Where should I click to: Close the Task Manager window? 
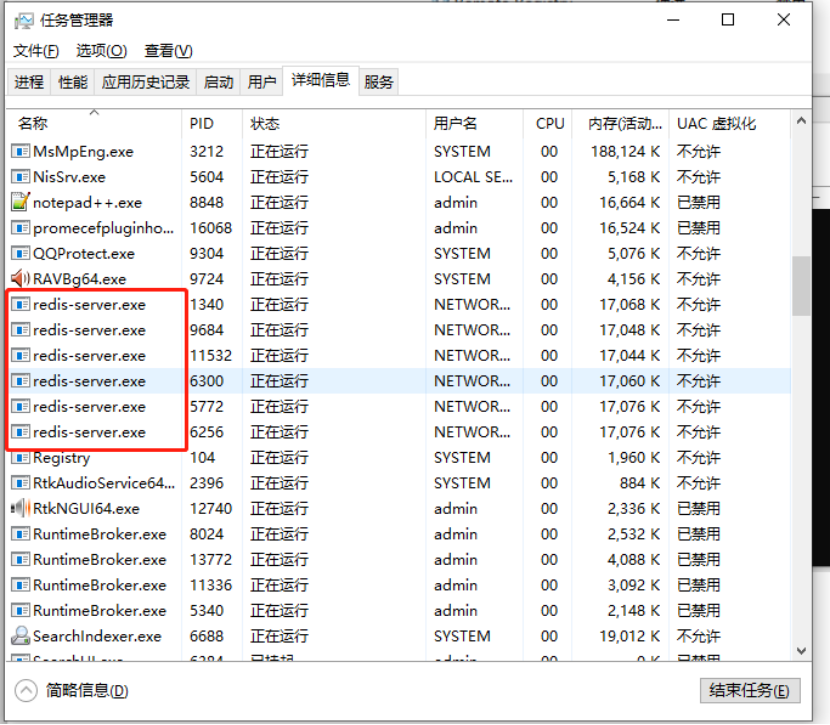(x=783, y=20)
